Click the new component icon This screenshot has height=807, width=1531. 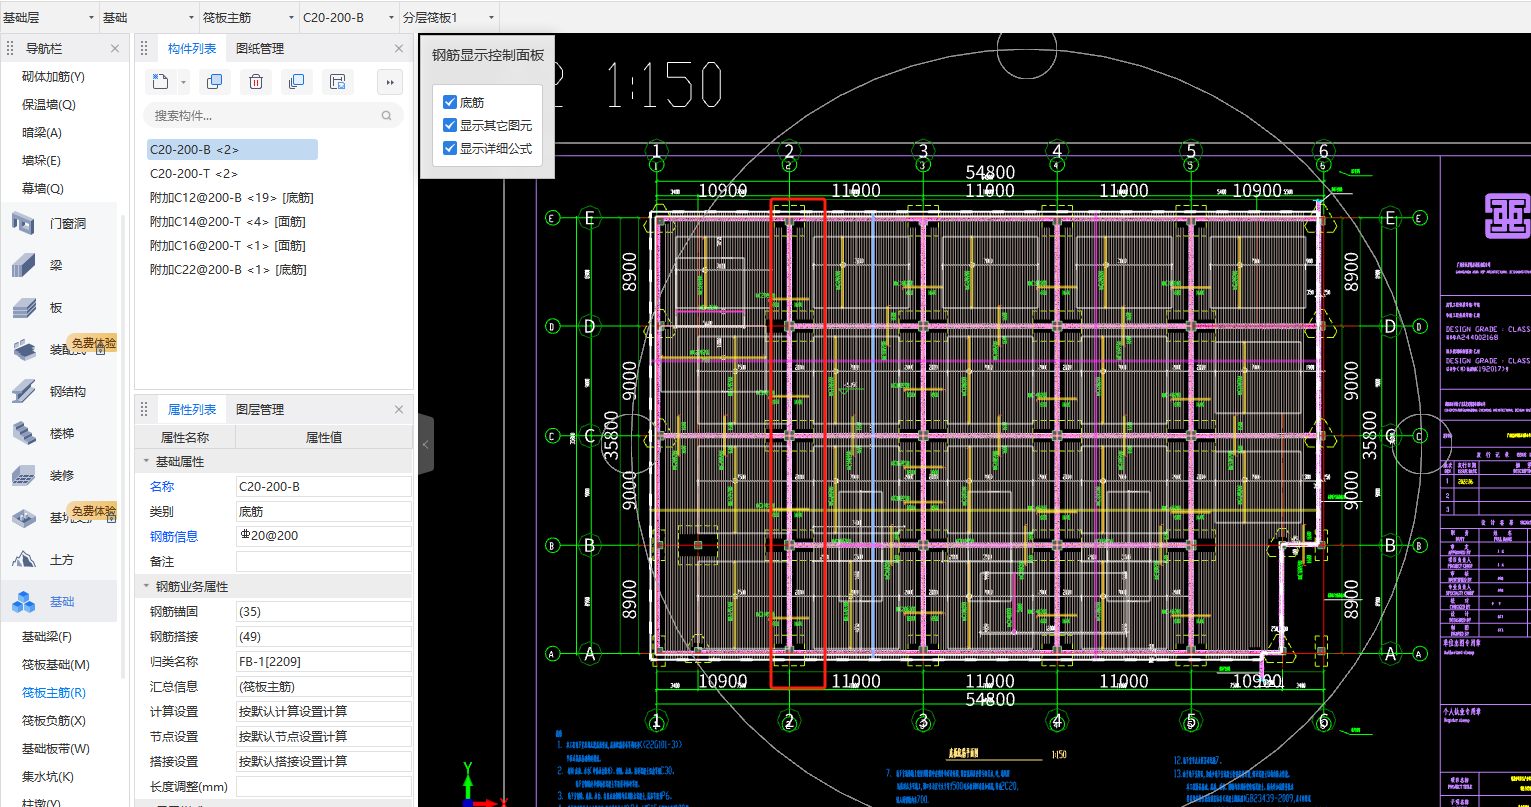coord(160,82)
